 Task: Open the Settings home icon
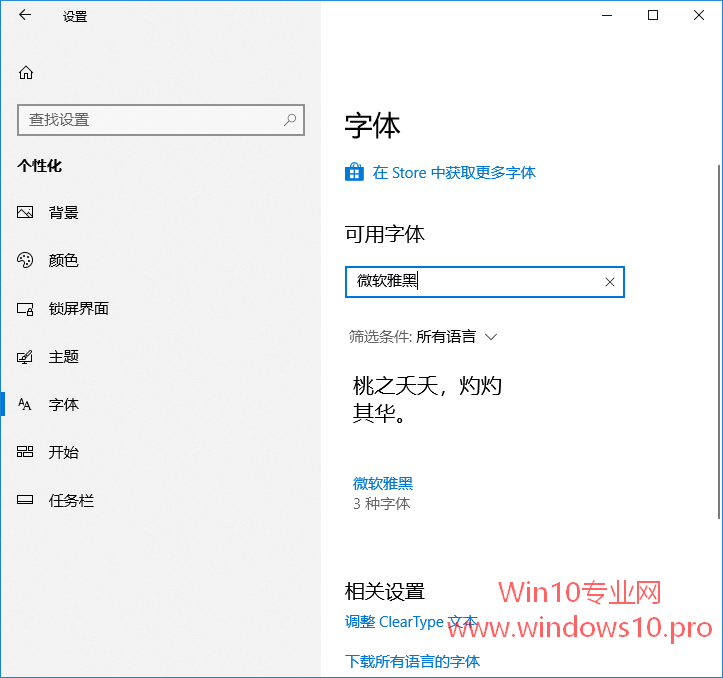[x=26, y=72]
